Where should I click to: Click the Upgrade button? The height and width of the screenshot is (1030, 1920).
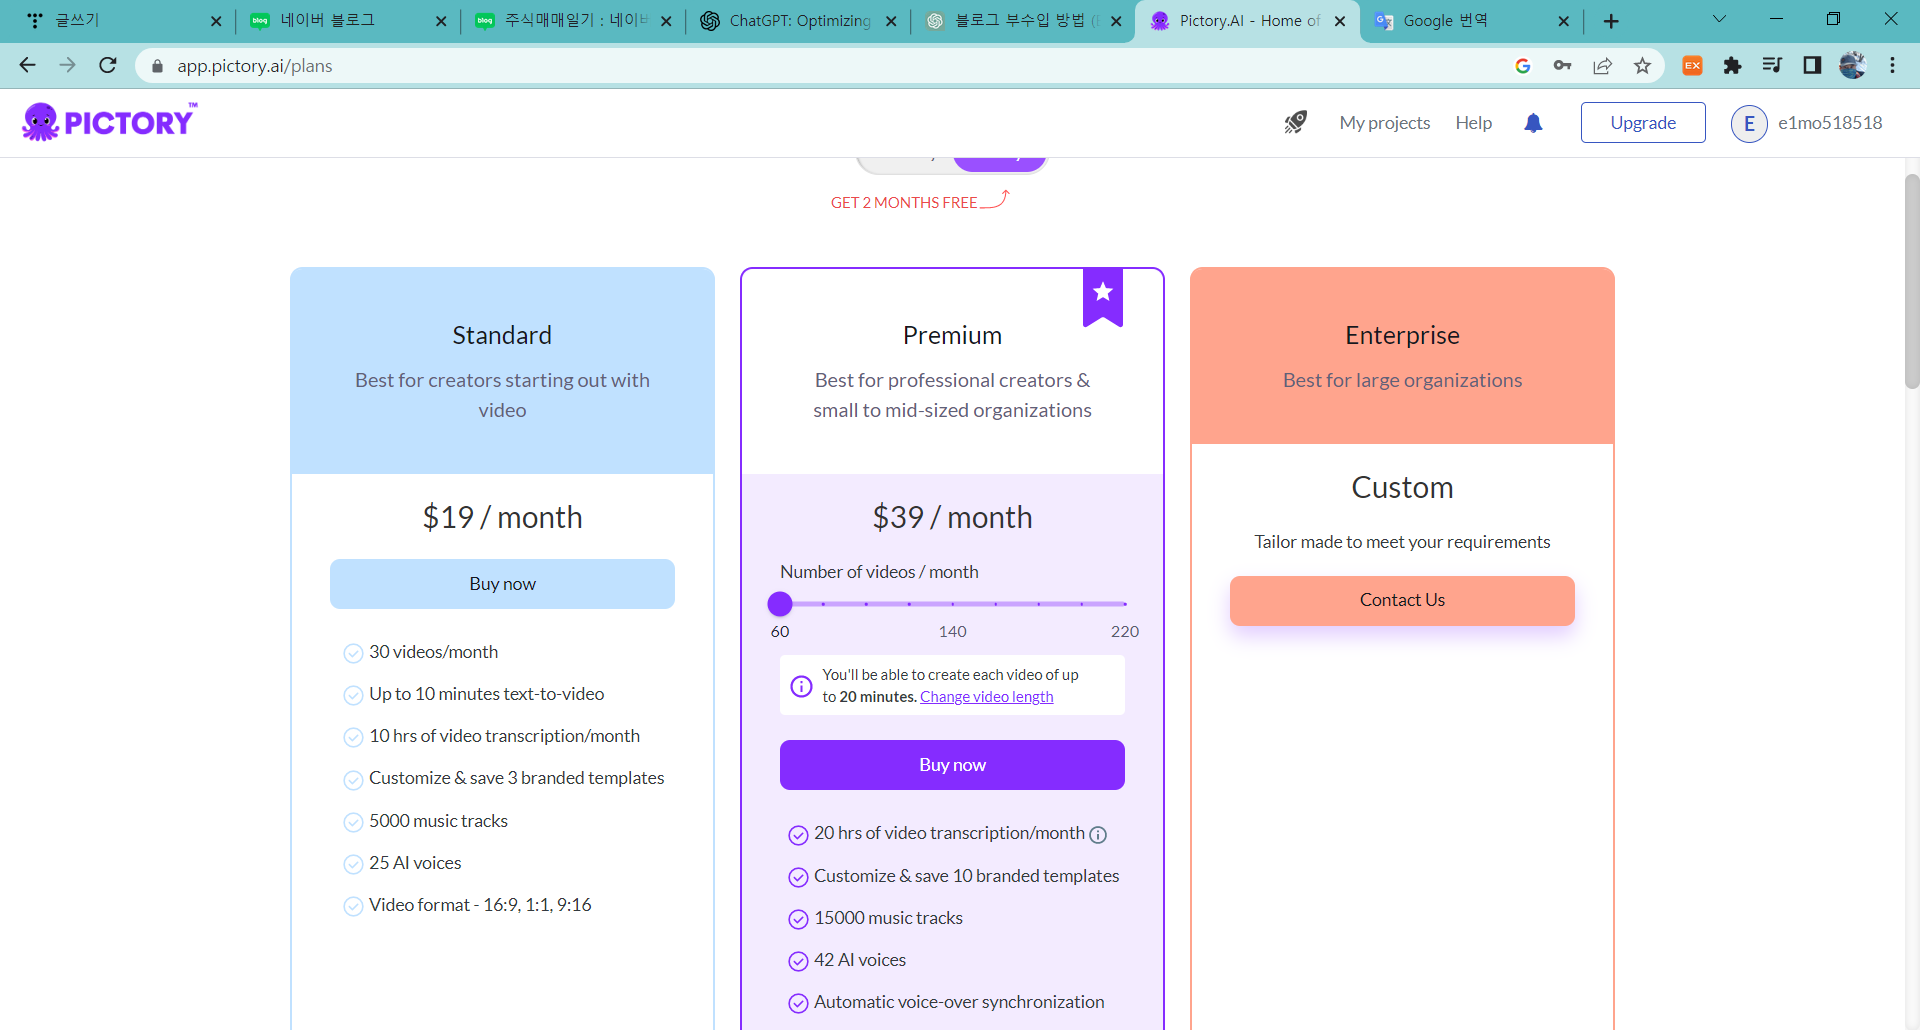[x=1643, y=123]
